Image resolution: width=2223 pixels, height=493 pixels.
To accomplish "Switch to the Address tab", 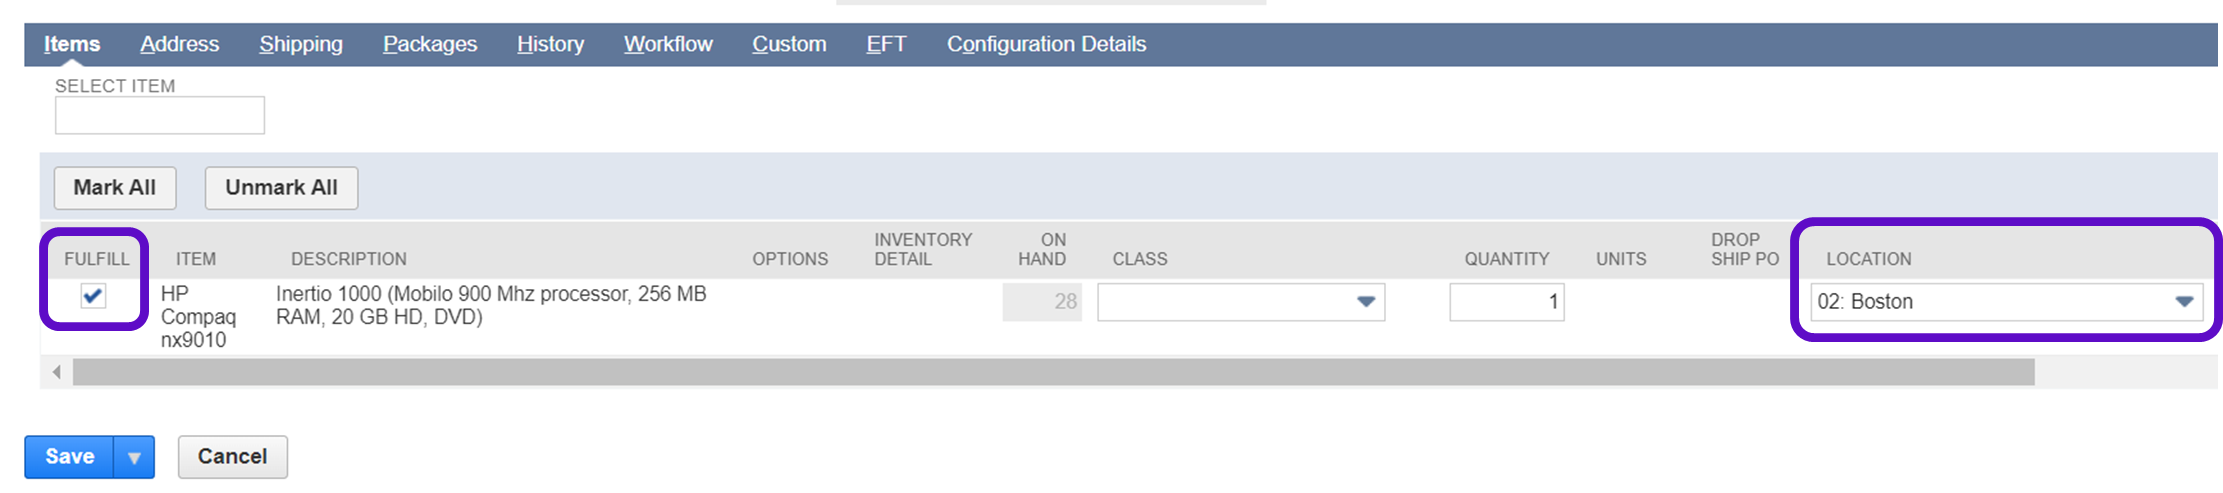I will tap(179, 44).
